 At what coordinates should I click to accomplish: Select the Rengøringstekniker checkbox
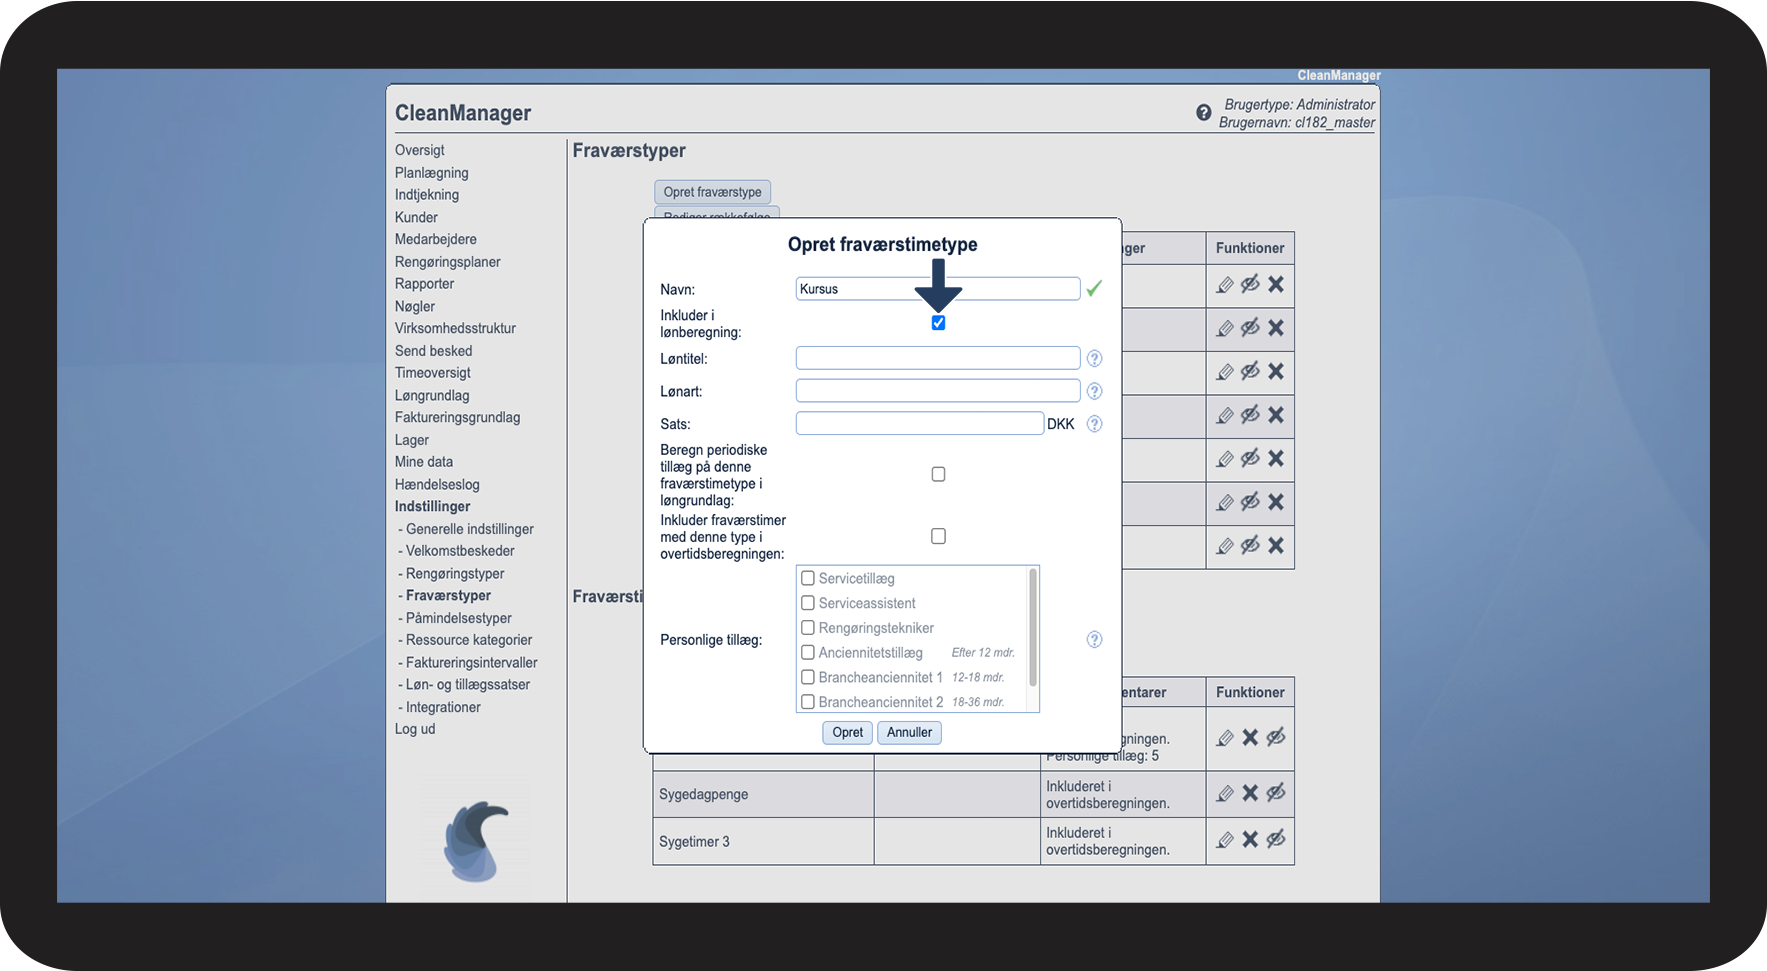click(x=808, y=628)
